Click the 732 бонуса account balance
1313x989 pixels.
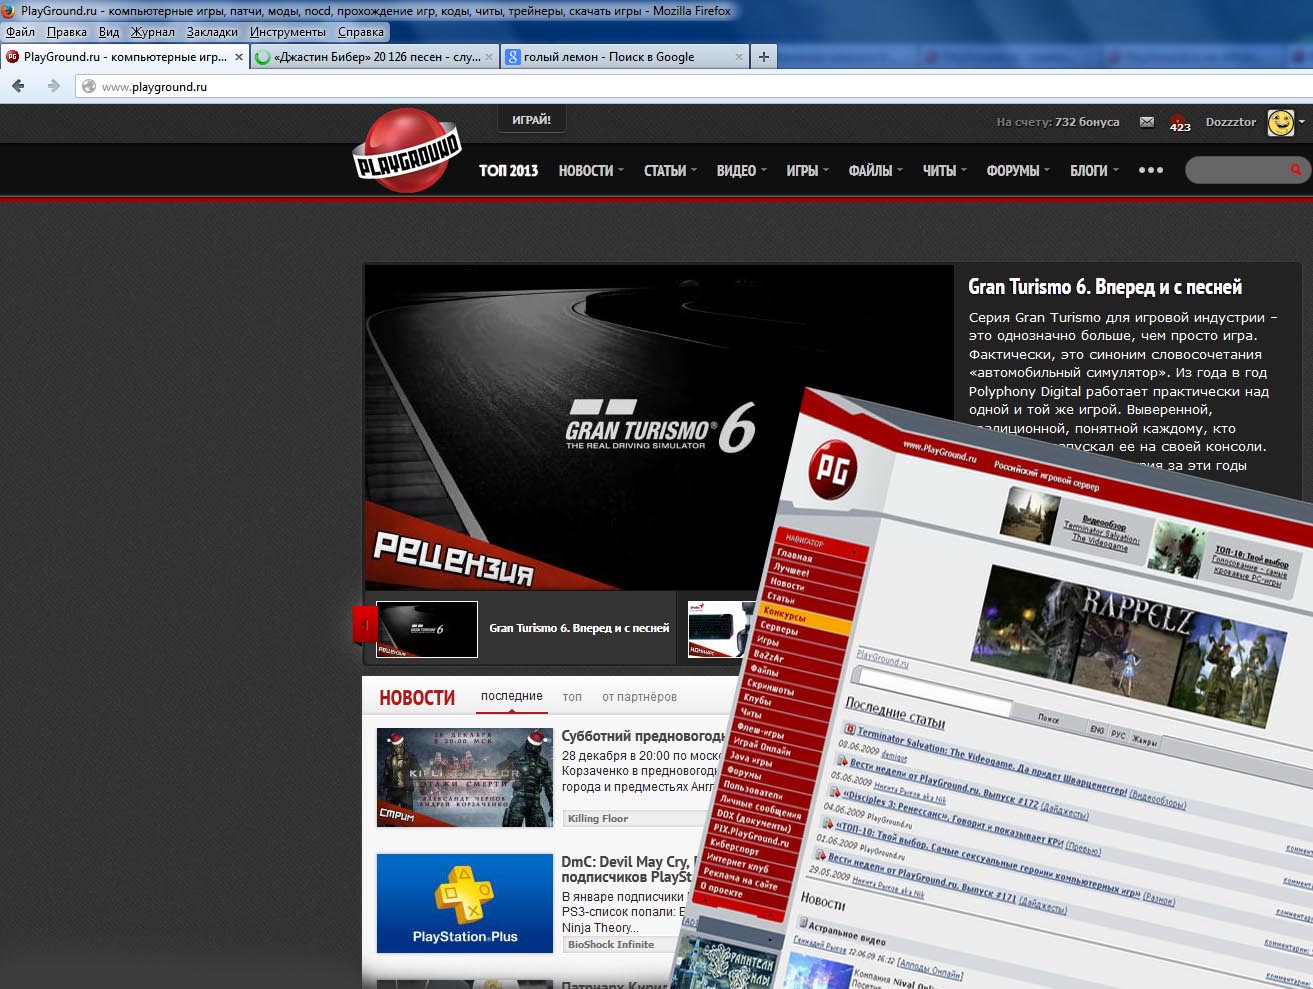pos(1087,122)
